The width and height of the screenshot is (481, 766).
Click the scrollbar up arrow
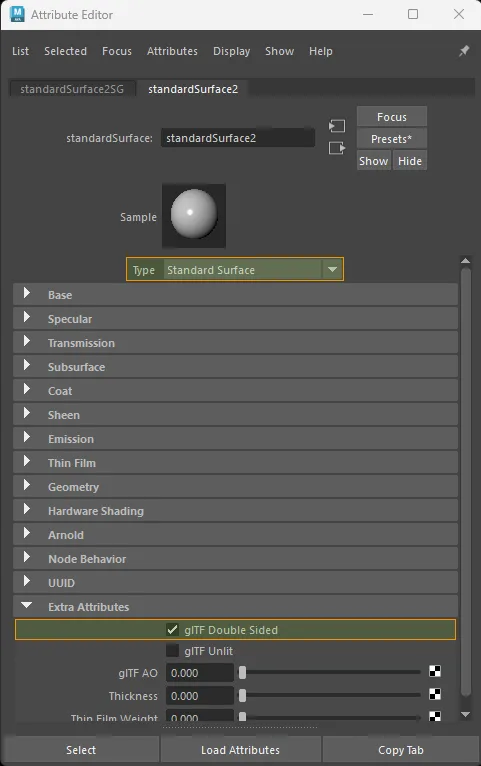tap(465, 261)
